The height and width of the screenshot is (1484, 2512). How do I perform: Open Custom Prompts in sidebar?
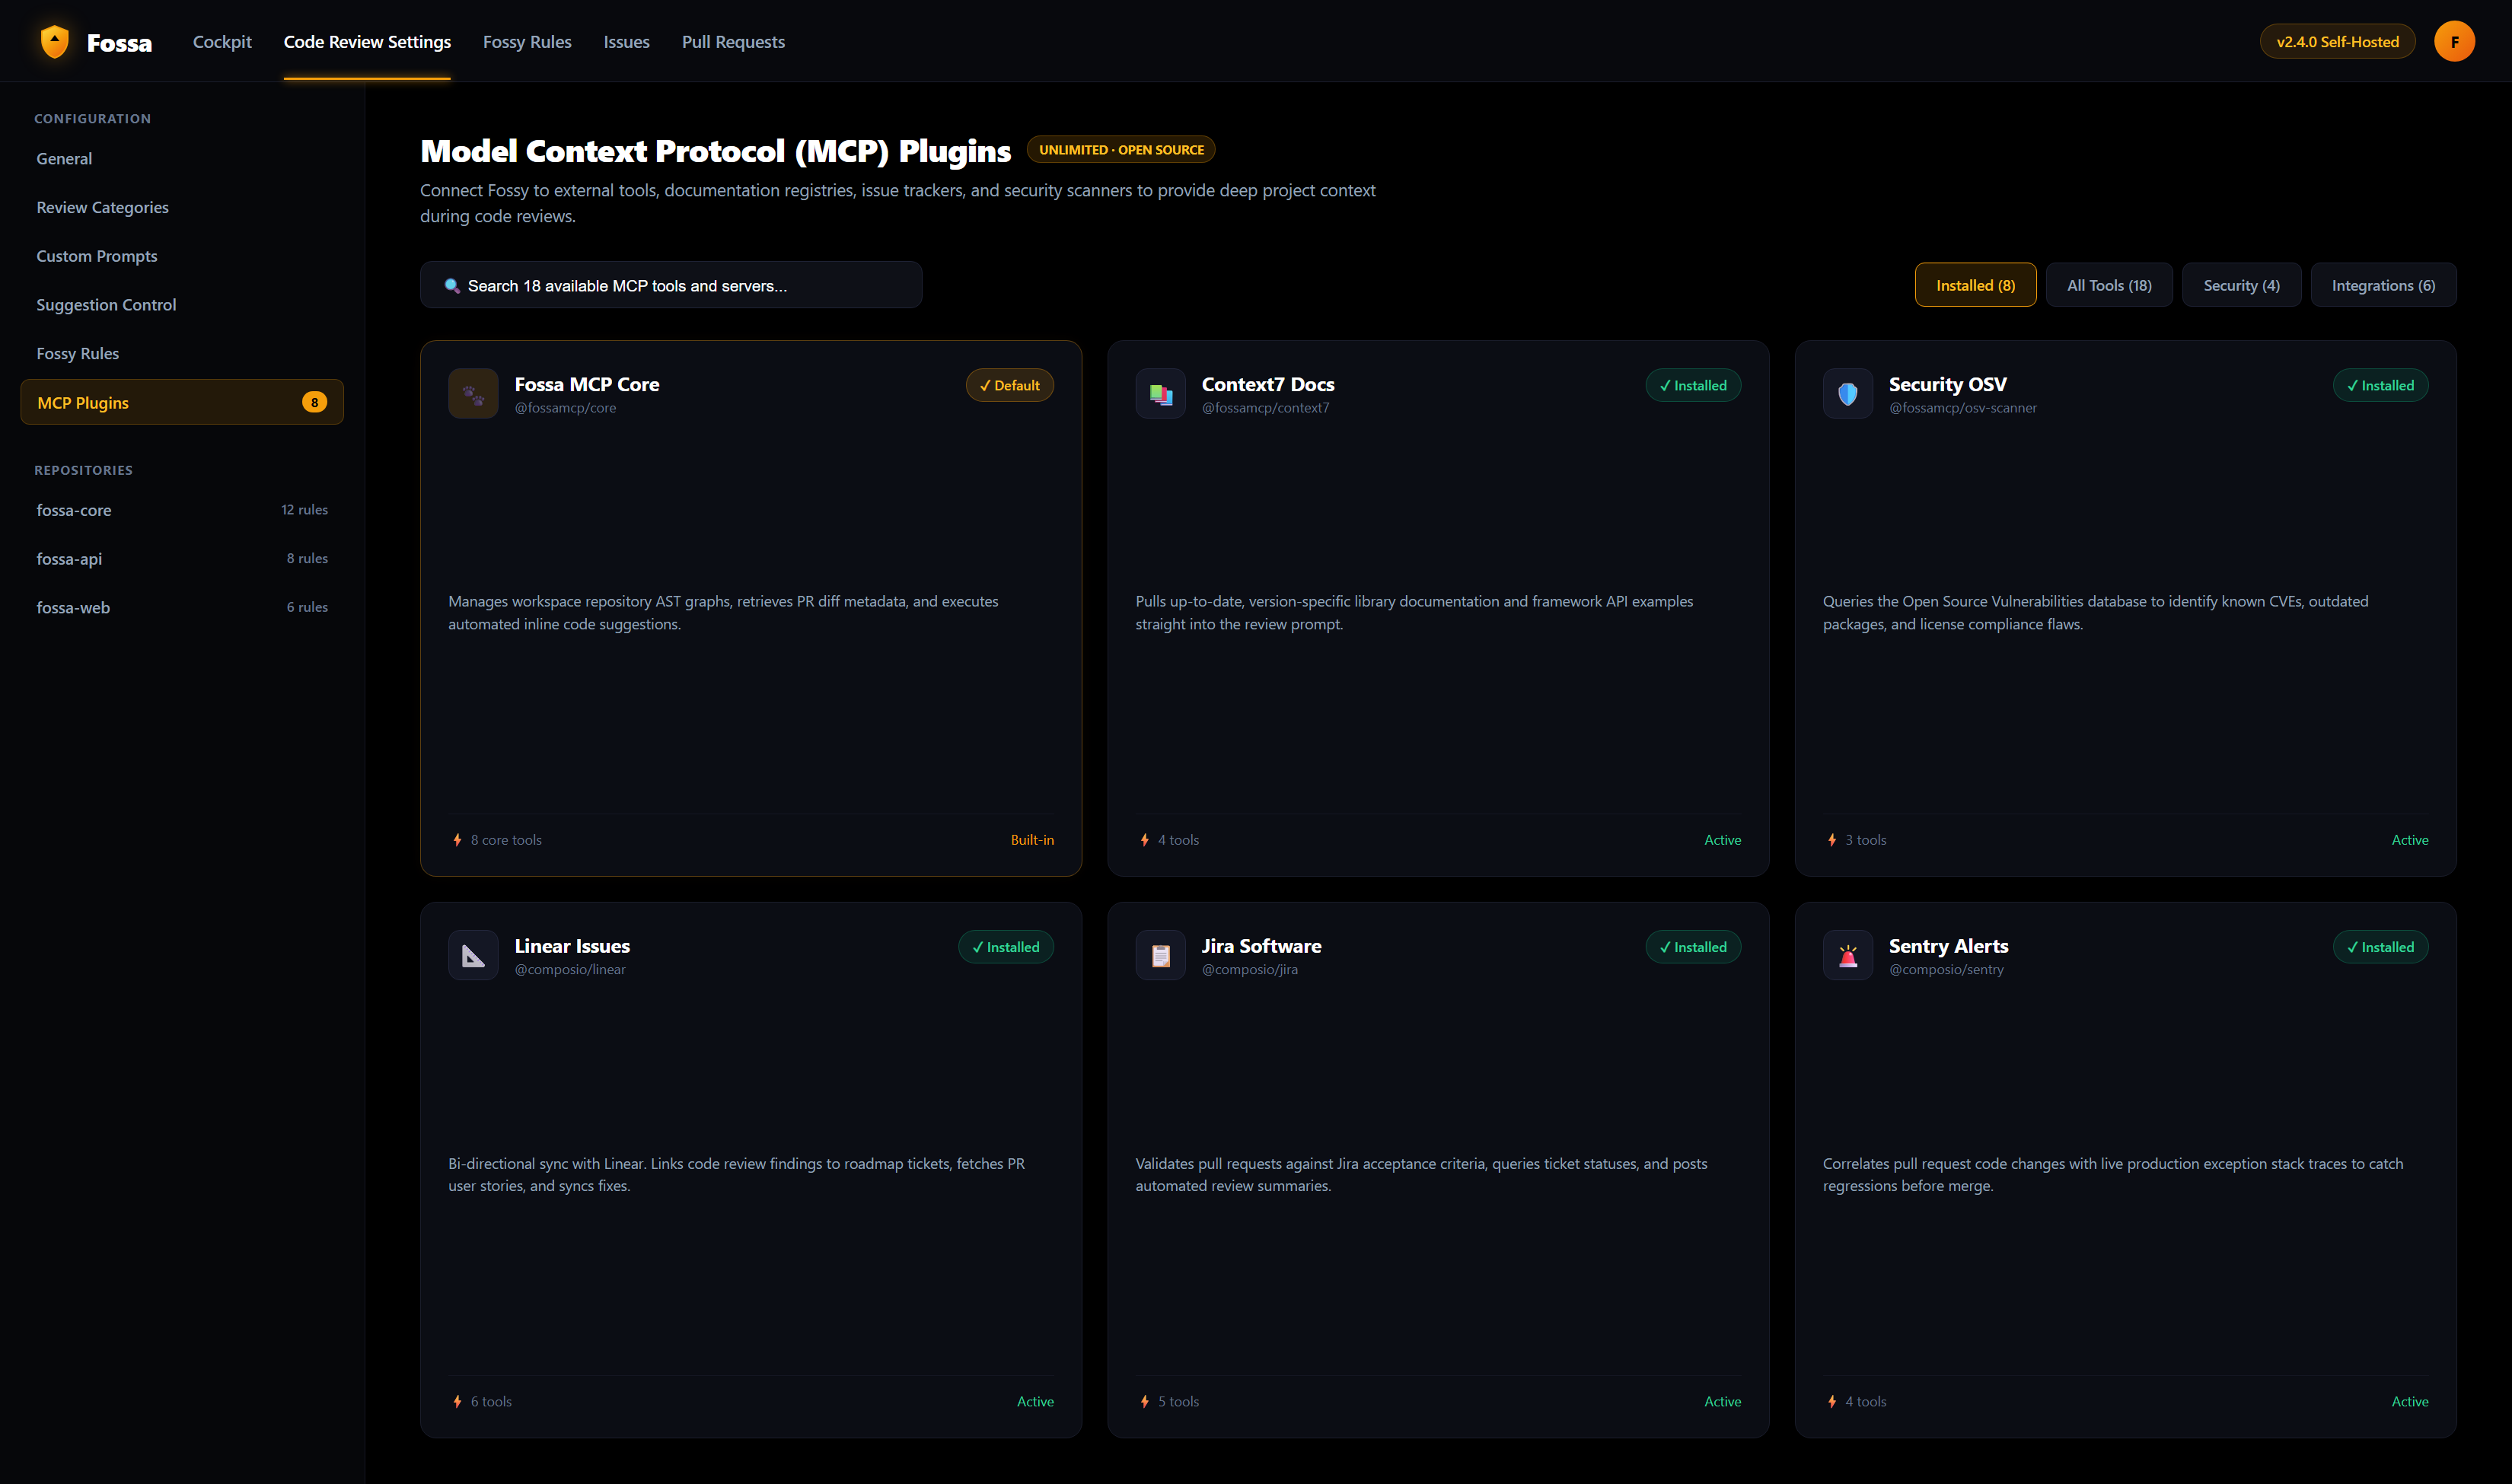click(182, 256)
